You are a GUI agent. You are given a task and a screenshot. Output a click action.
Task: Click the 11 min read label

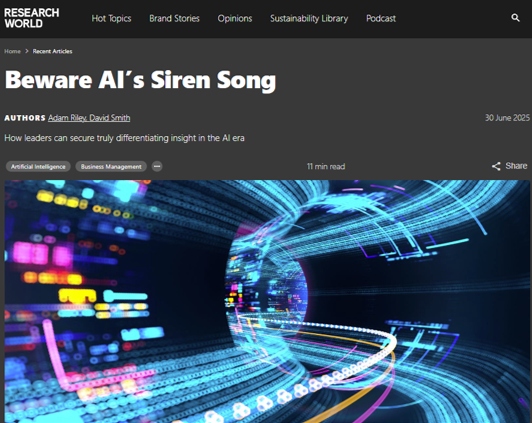click(326, 167)
